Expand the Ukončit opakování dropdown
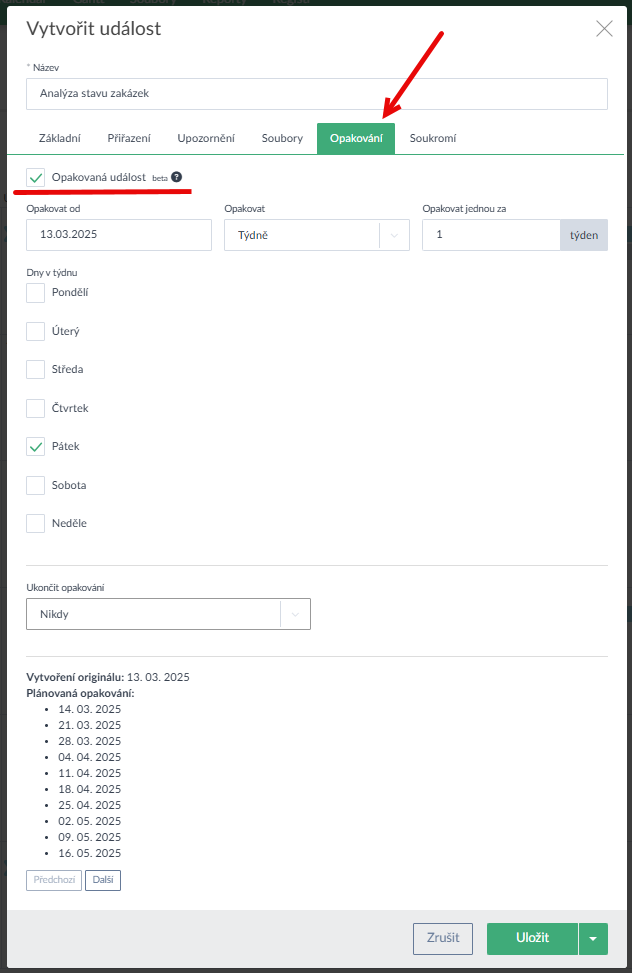 [168, 614]
